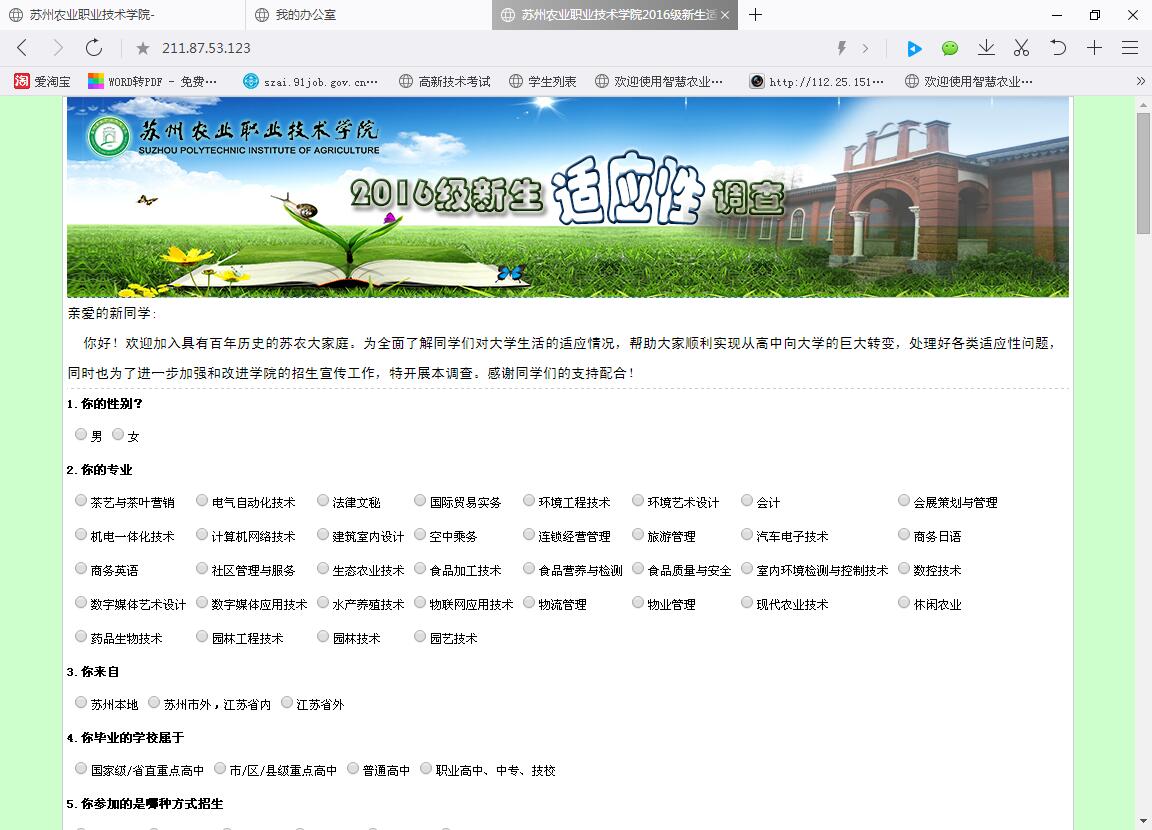Choose major 商务英语
1152x830 pixels.
[81, 568]
